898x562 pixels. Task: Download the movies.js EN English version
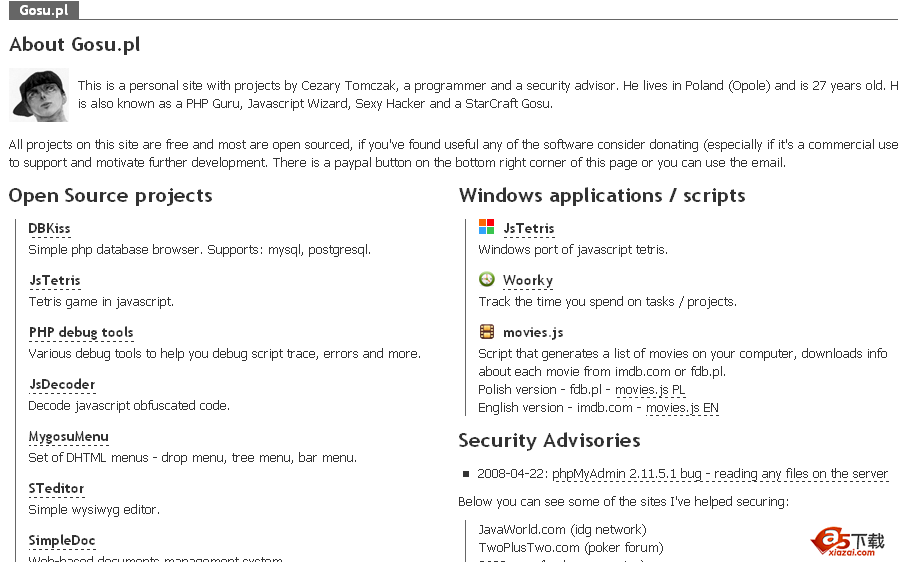coord(682,408)
